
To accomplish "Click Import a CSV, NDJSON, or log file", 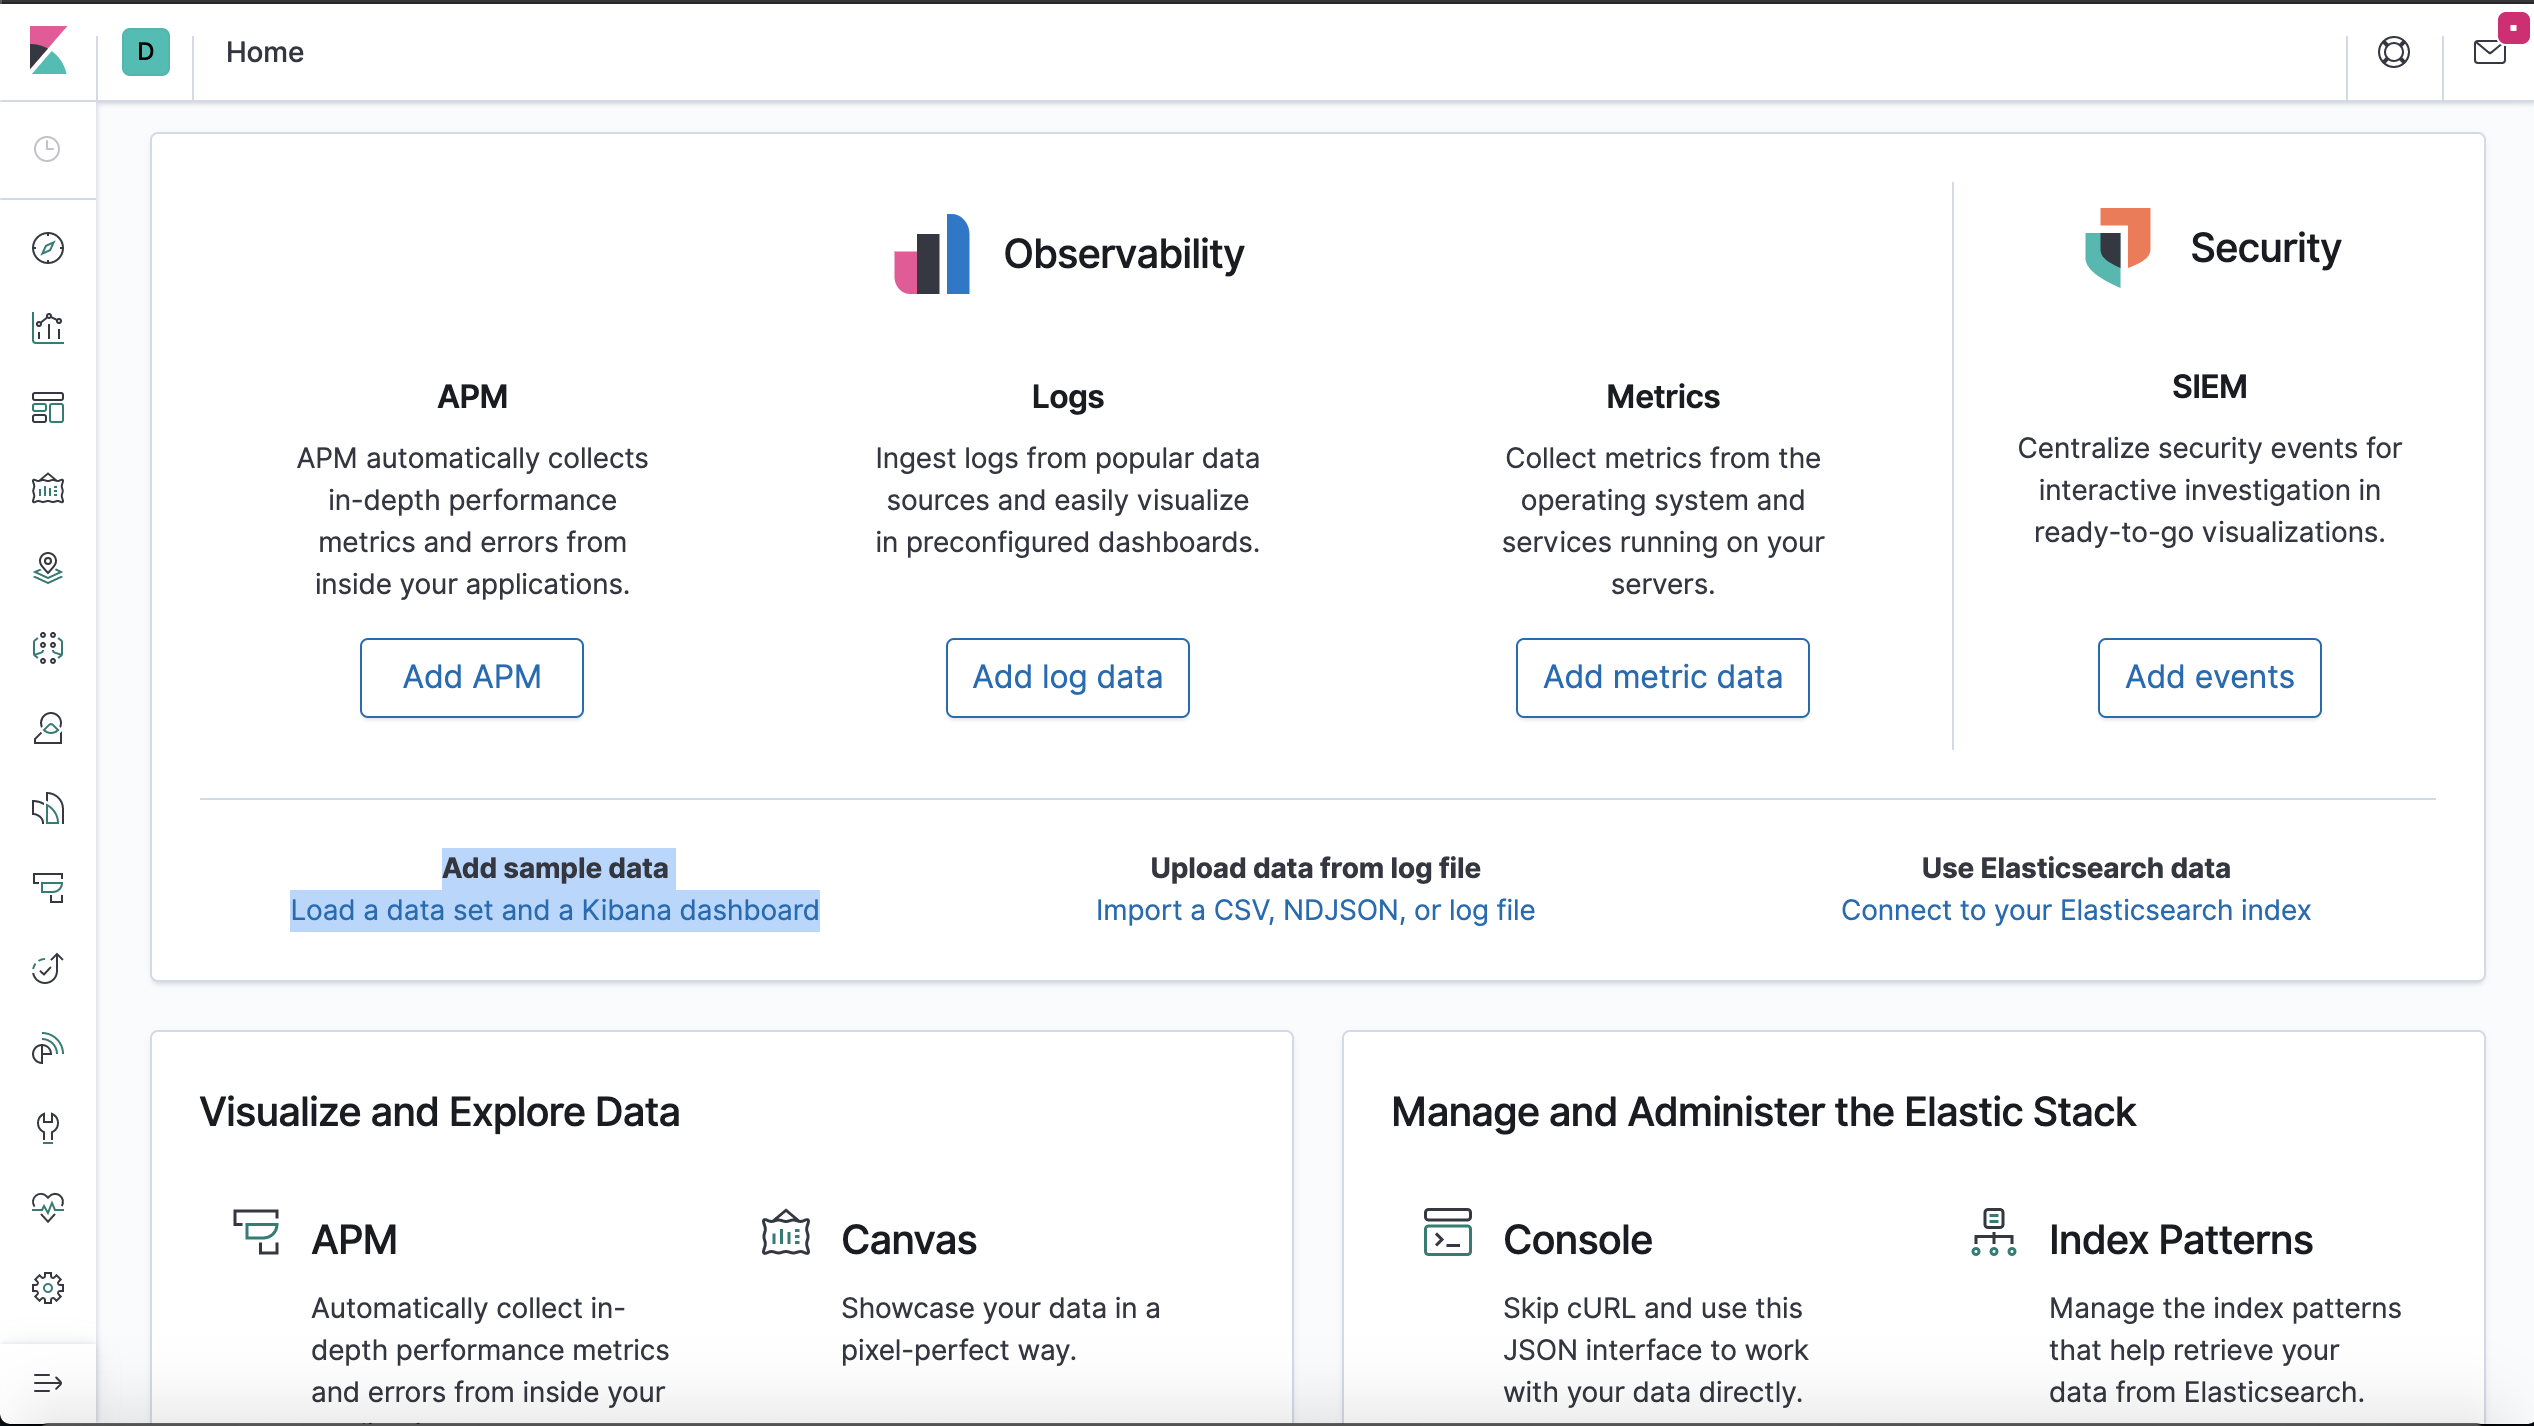I will 1316,910.
